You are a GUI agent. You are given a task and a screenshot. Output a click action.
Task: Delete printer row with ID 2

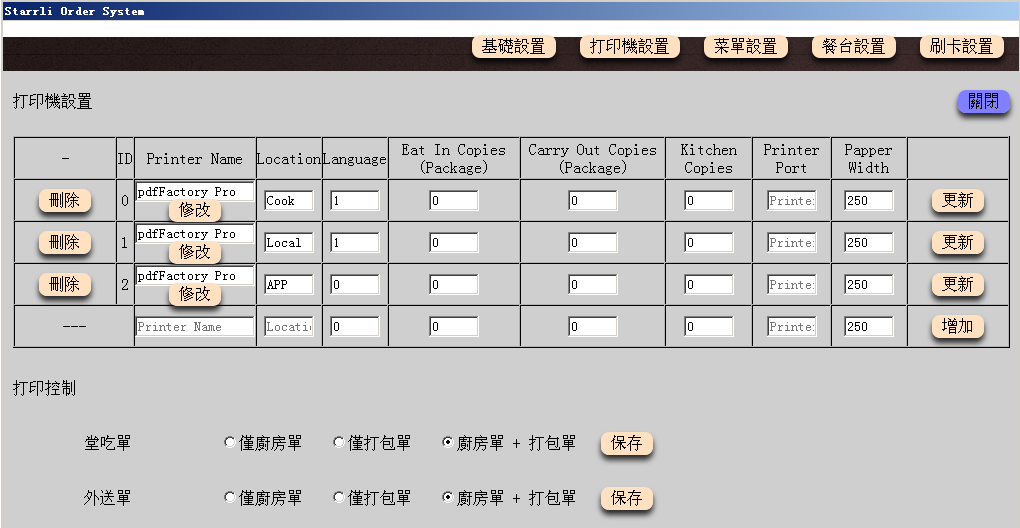click(64, 285)
